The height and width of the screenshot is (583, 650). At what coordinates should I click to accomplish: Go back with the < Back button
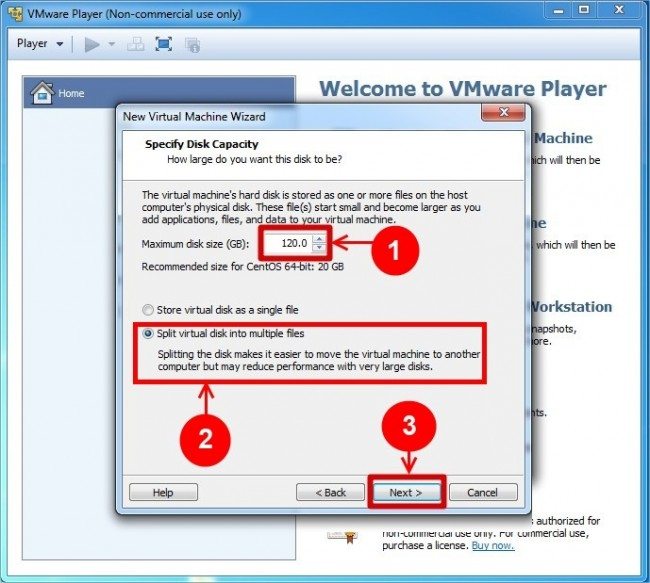tap(330, 492)
